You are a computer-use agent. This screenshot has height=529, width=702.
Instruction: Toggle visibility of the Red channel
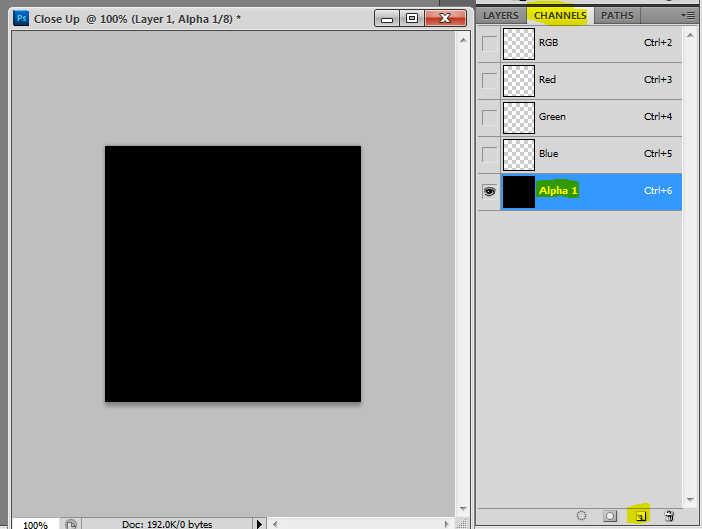pyautogui.click(x=489, y=81)
